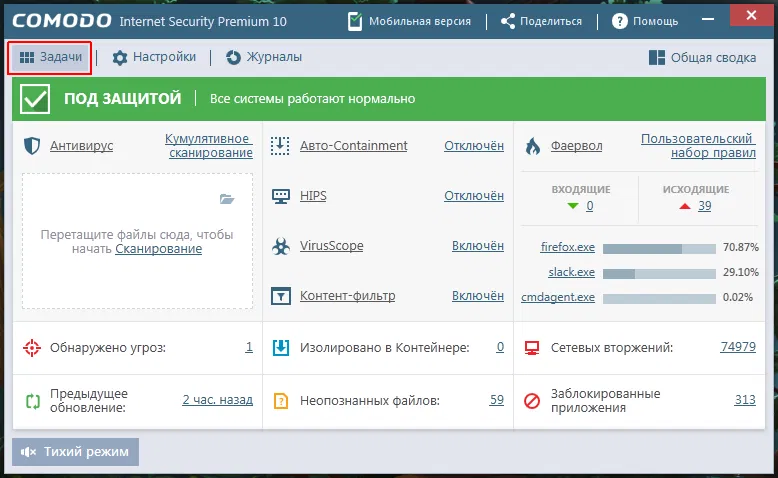Screen dimensions: 778x478
Task: Open the 'Задачи' tab
Action: pyautogui.click(x=50, y=58)
